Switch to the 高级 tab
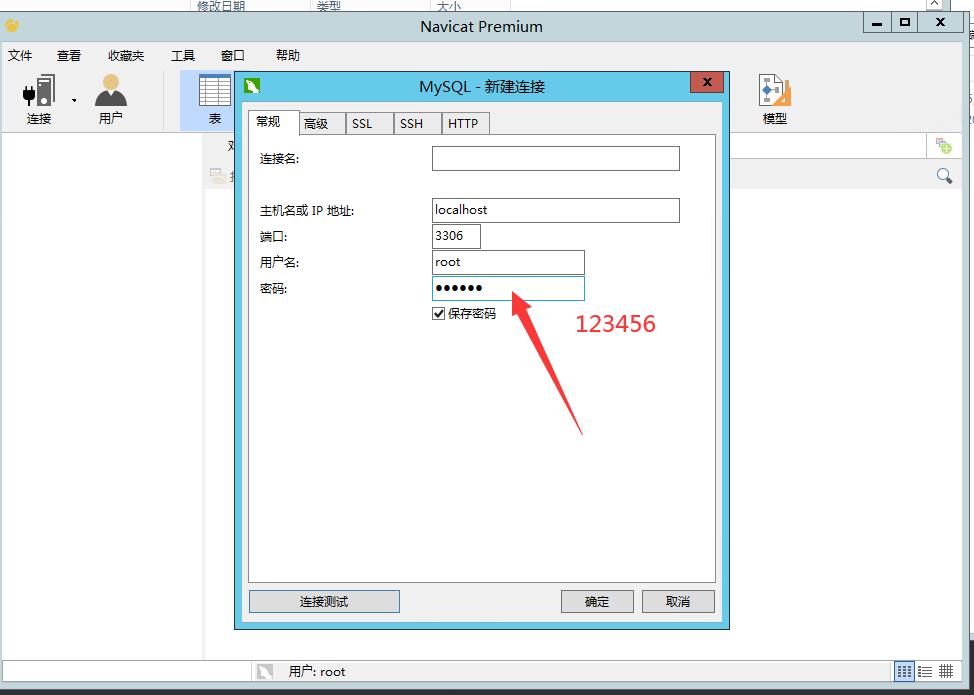 pyautogui.click(x=316, y=124)
